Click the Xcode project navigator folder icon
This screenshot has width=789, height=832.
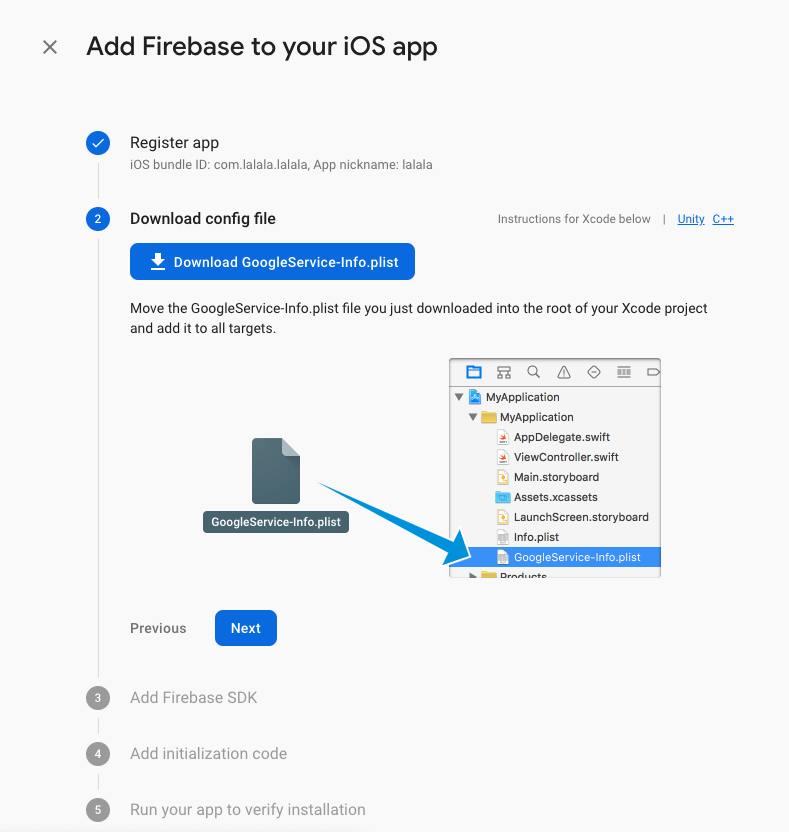474,372
